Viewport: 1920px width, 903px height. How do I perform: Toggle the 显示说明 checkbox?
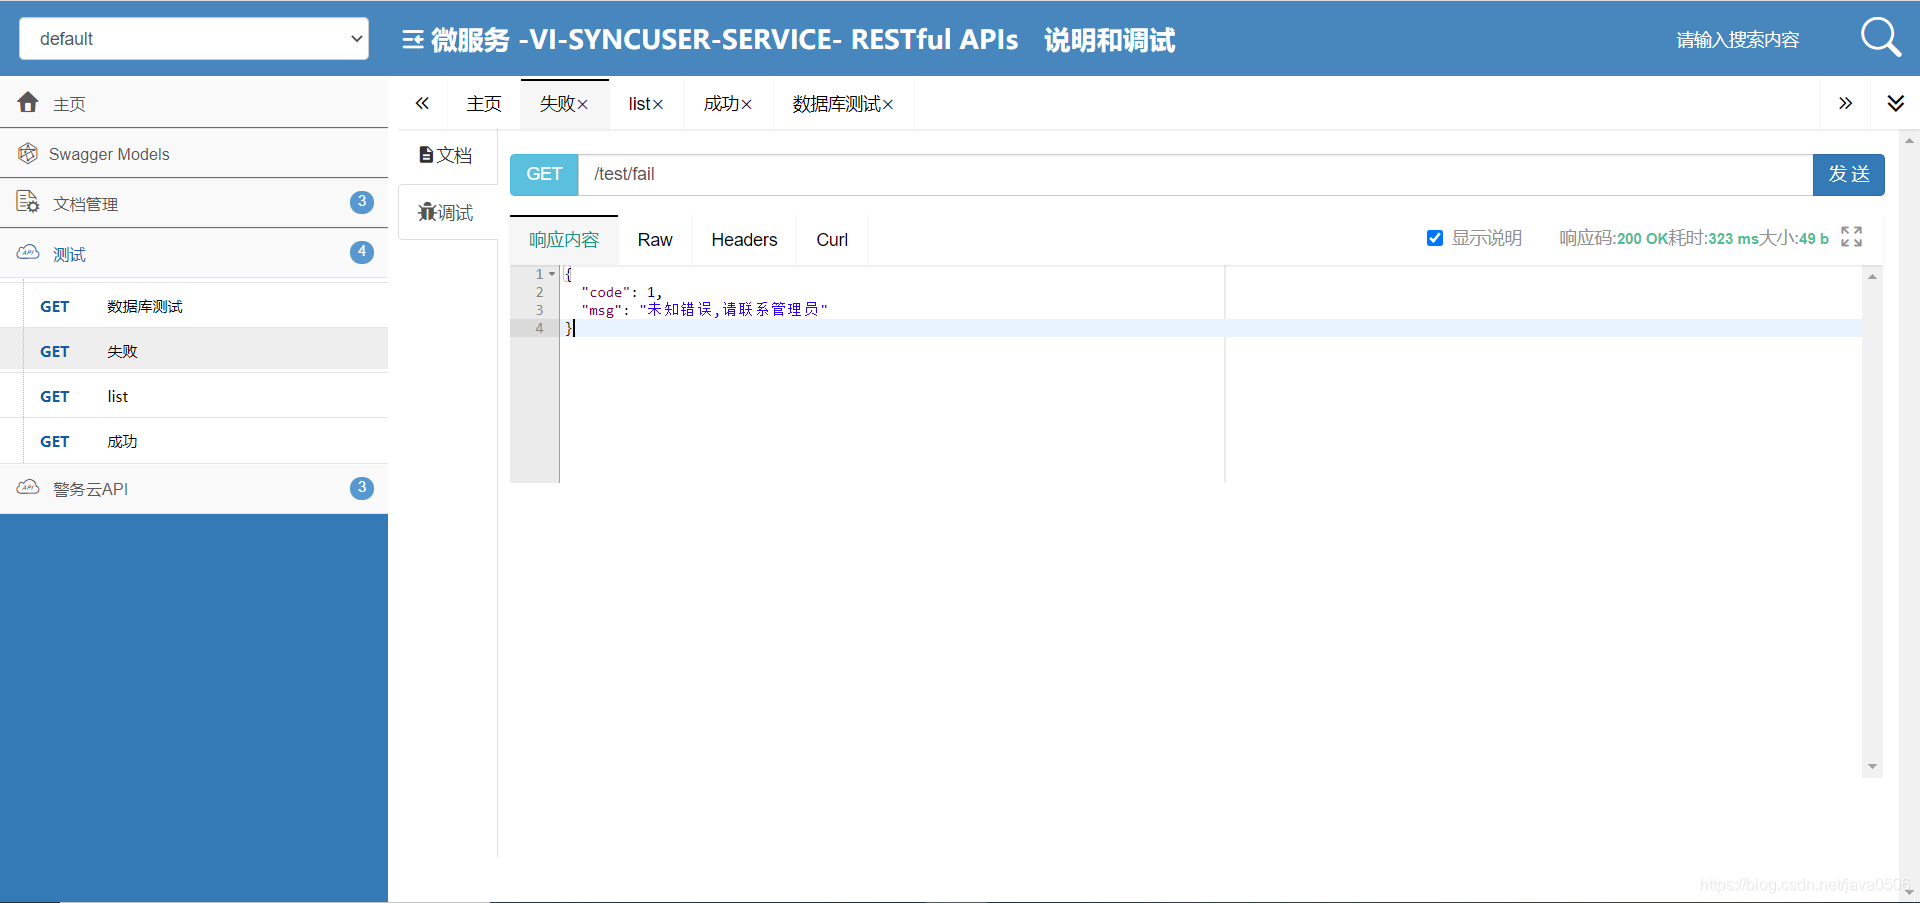click(1435, 238)
